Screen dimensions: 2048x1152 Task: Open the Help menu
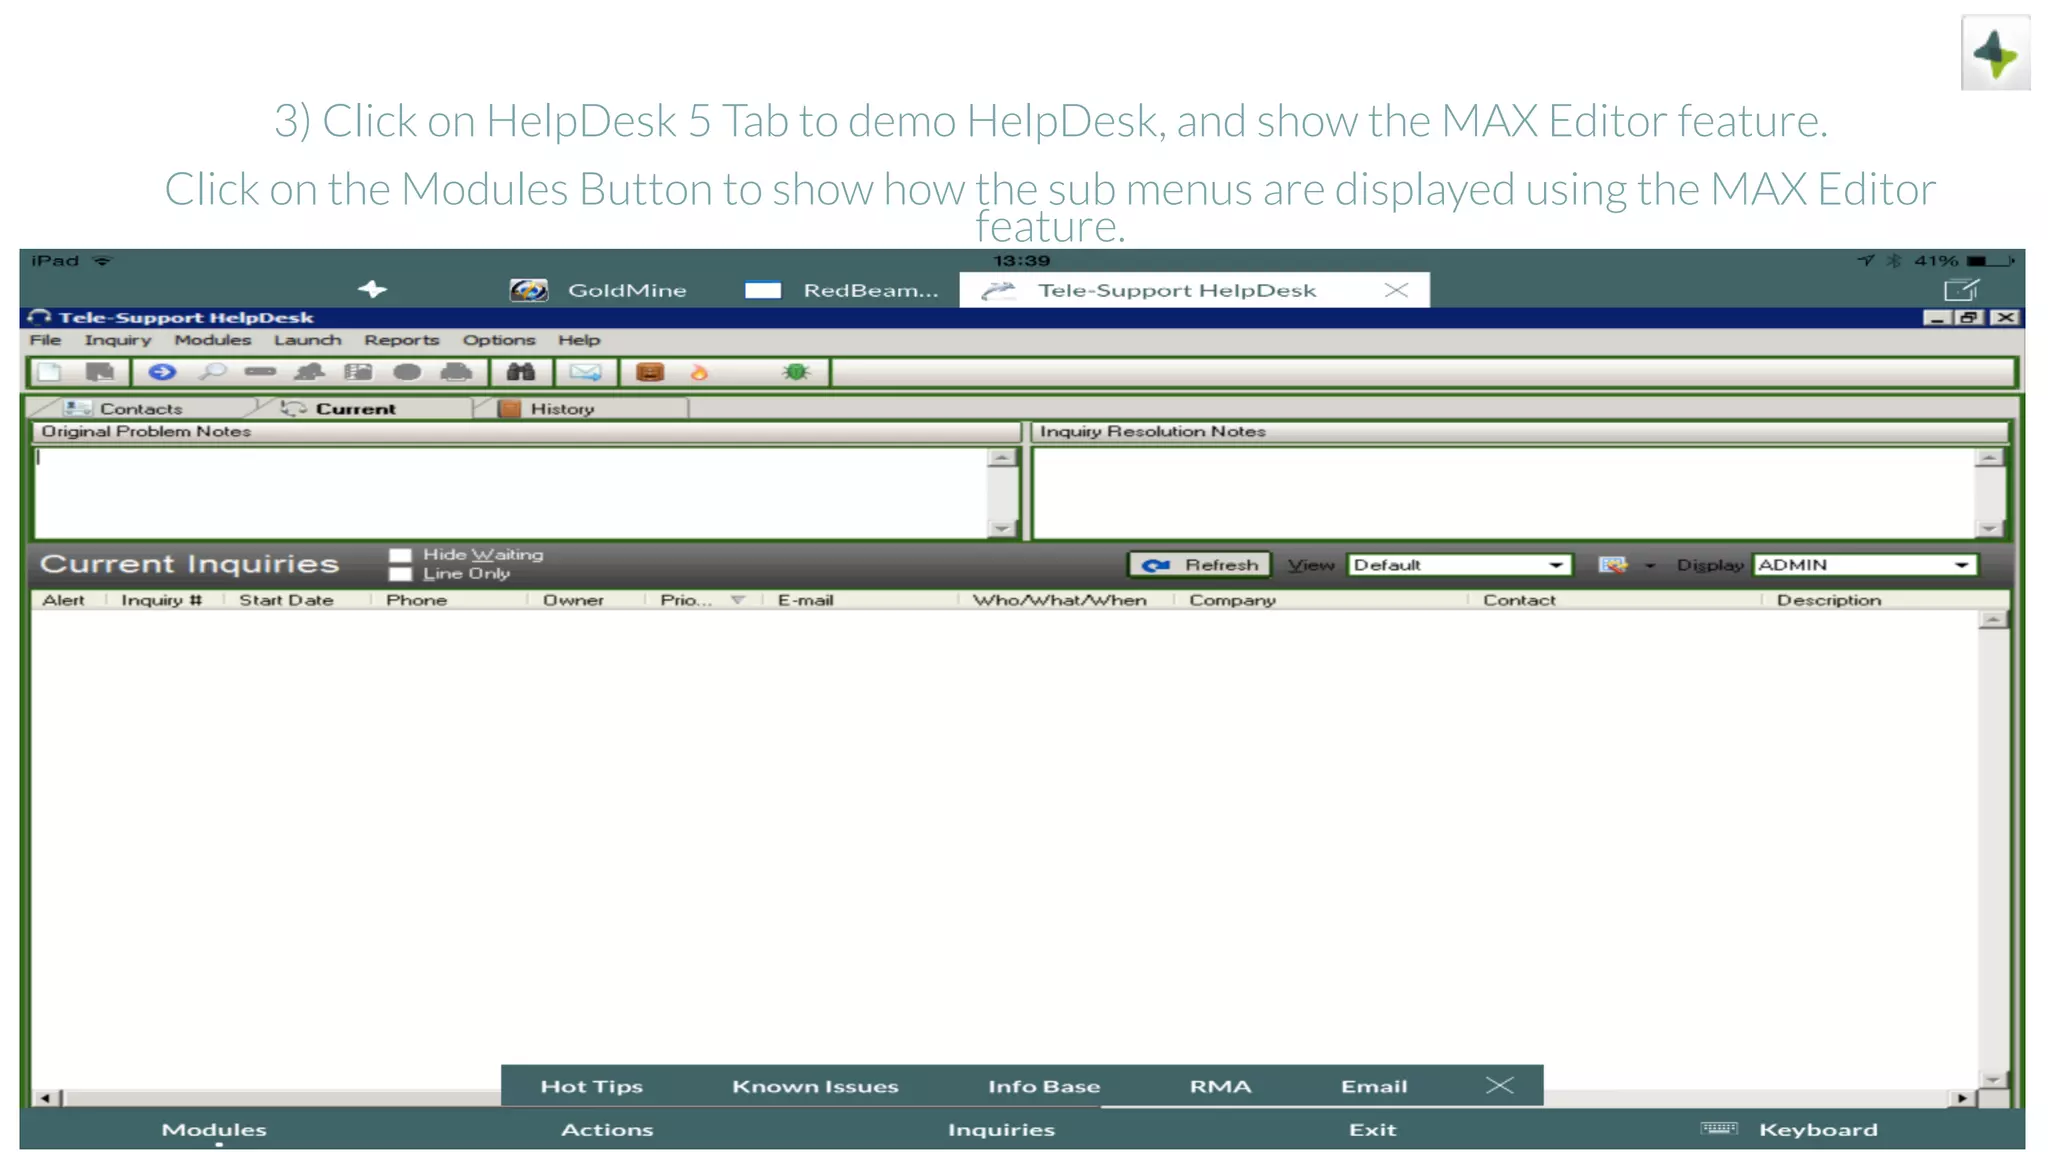click(x=579, y=340)
